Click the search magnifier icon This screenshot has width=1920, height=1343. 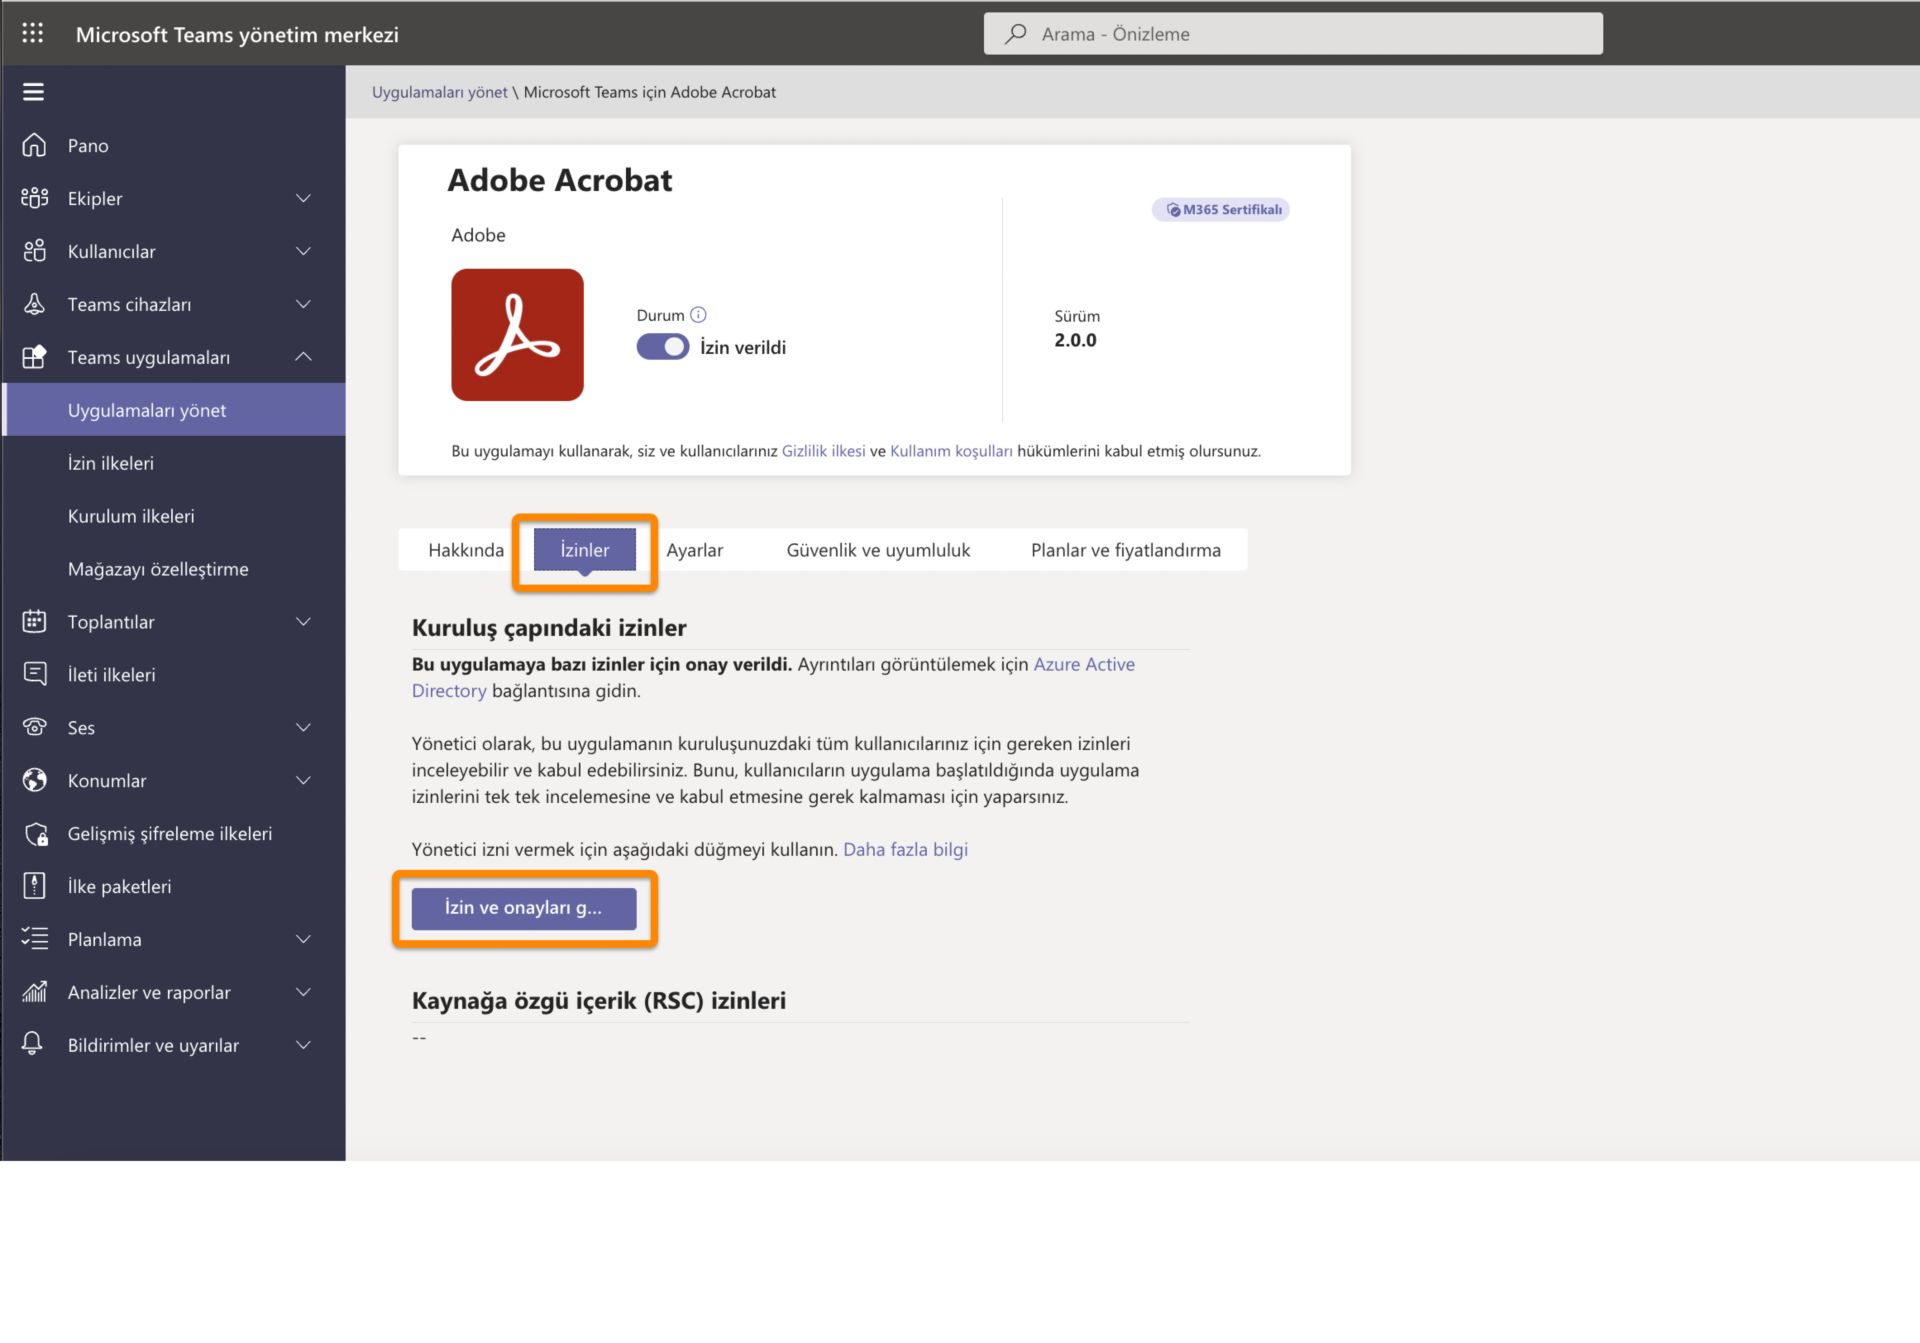[1015, 34]
